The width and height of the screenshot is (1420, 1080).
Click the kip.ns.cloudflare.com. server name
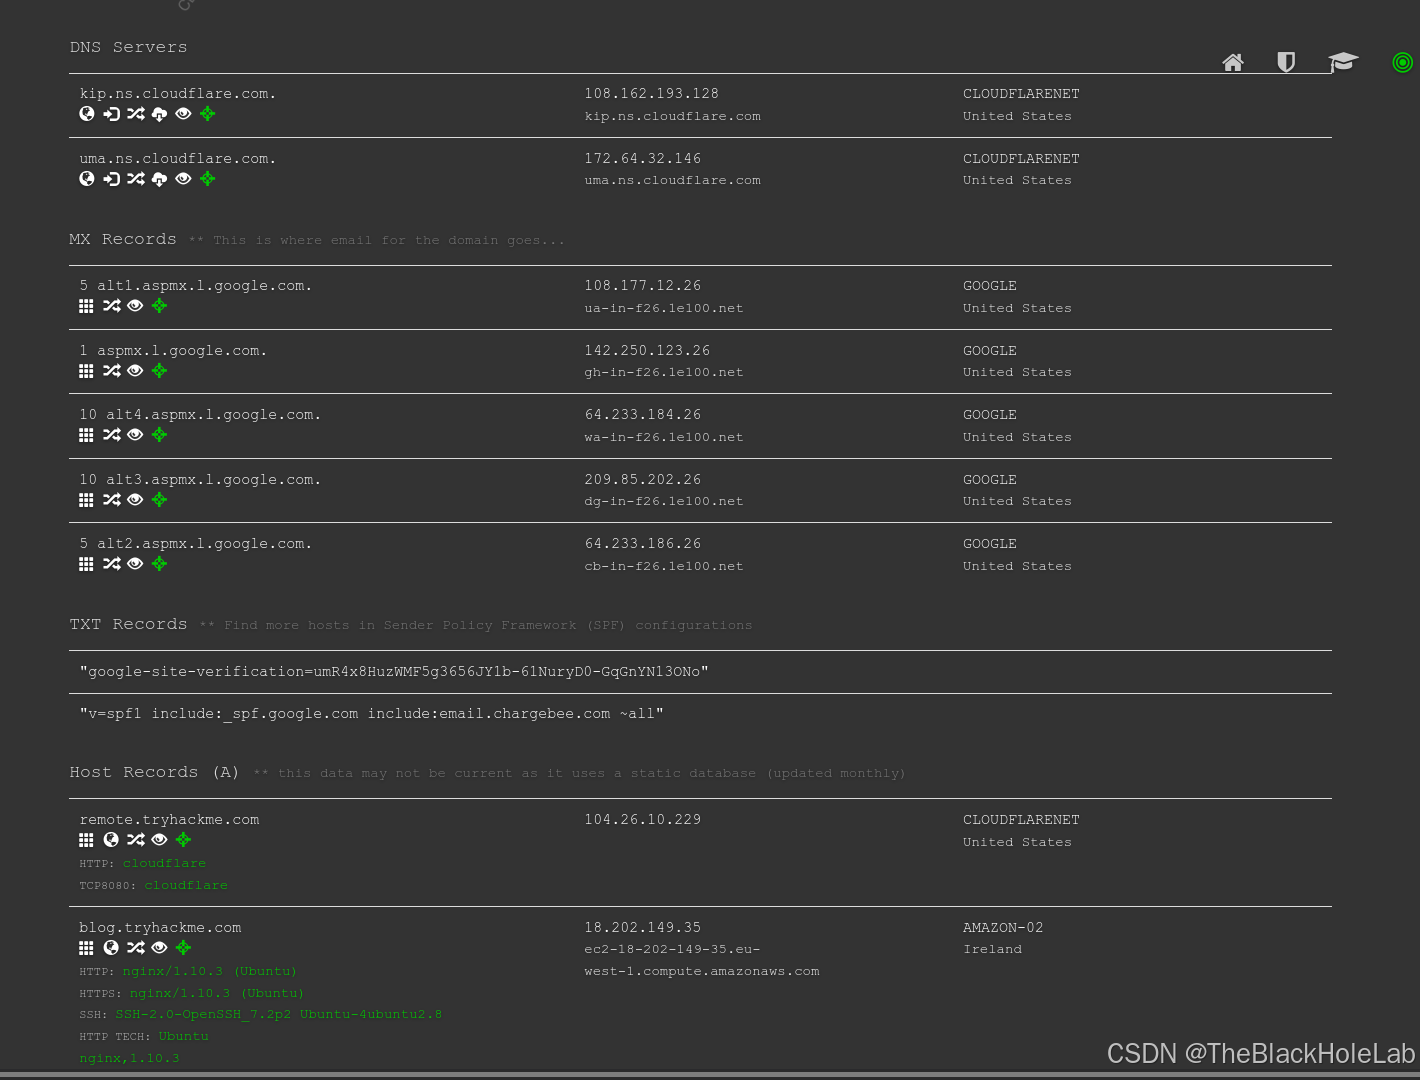point(178,94)
